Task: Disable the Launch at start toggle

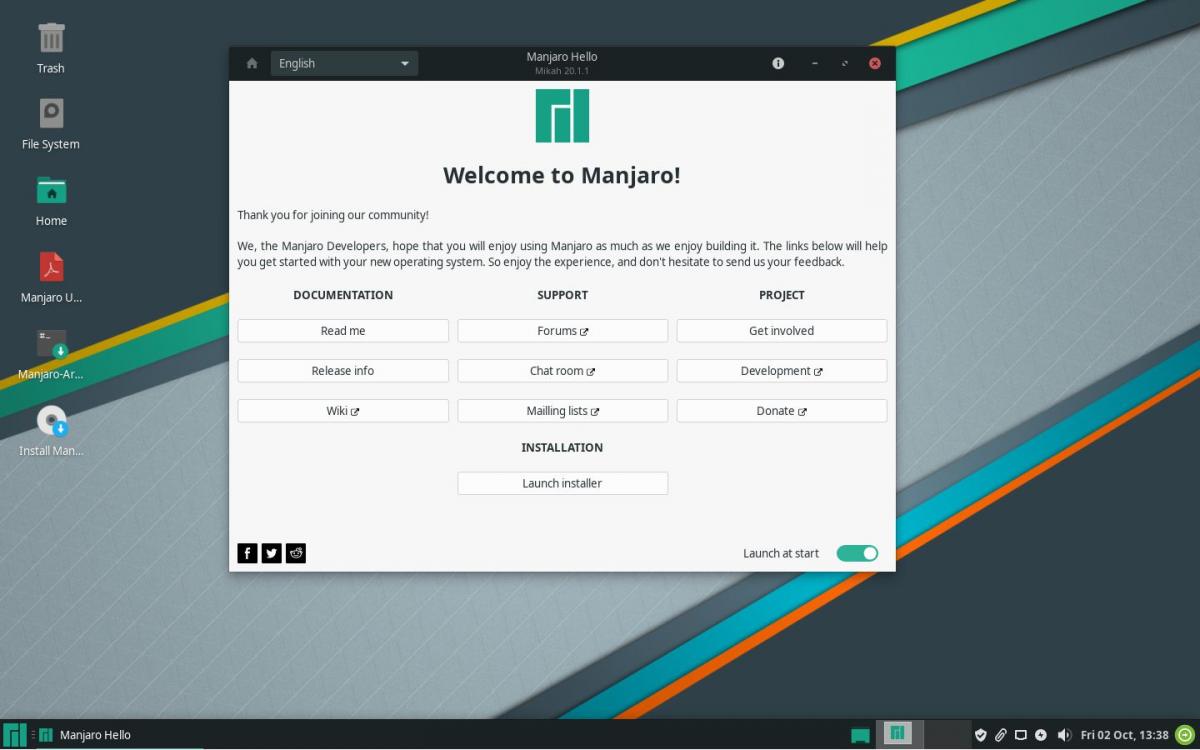Action: (857, 553)
